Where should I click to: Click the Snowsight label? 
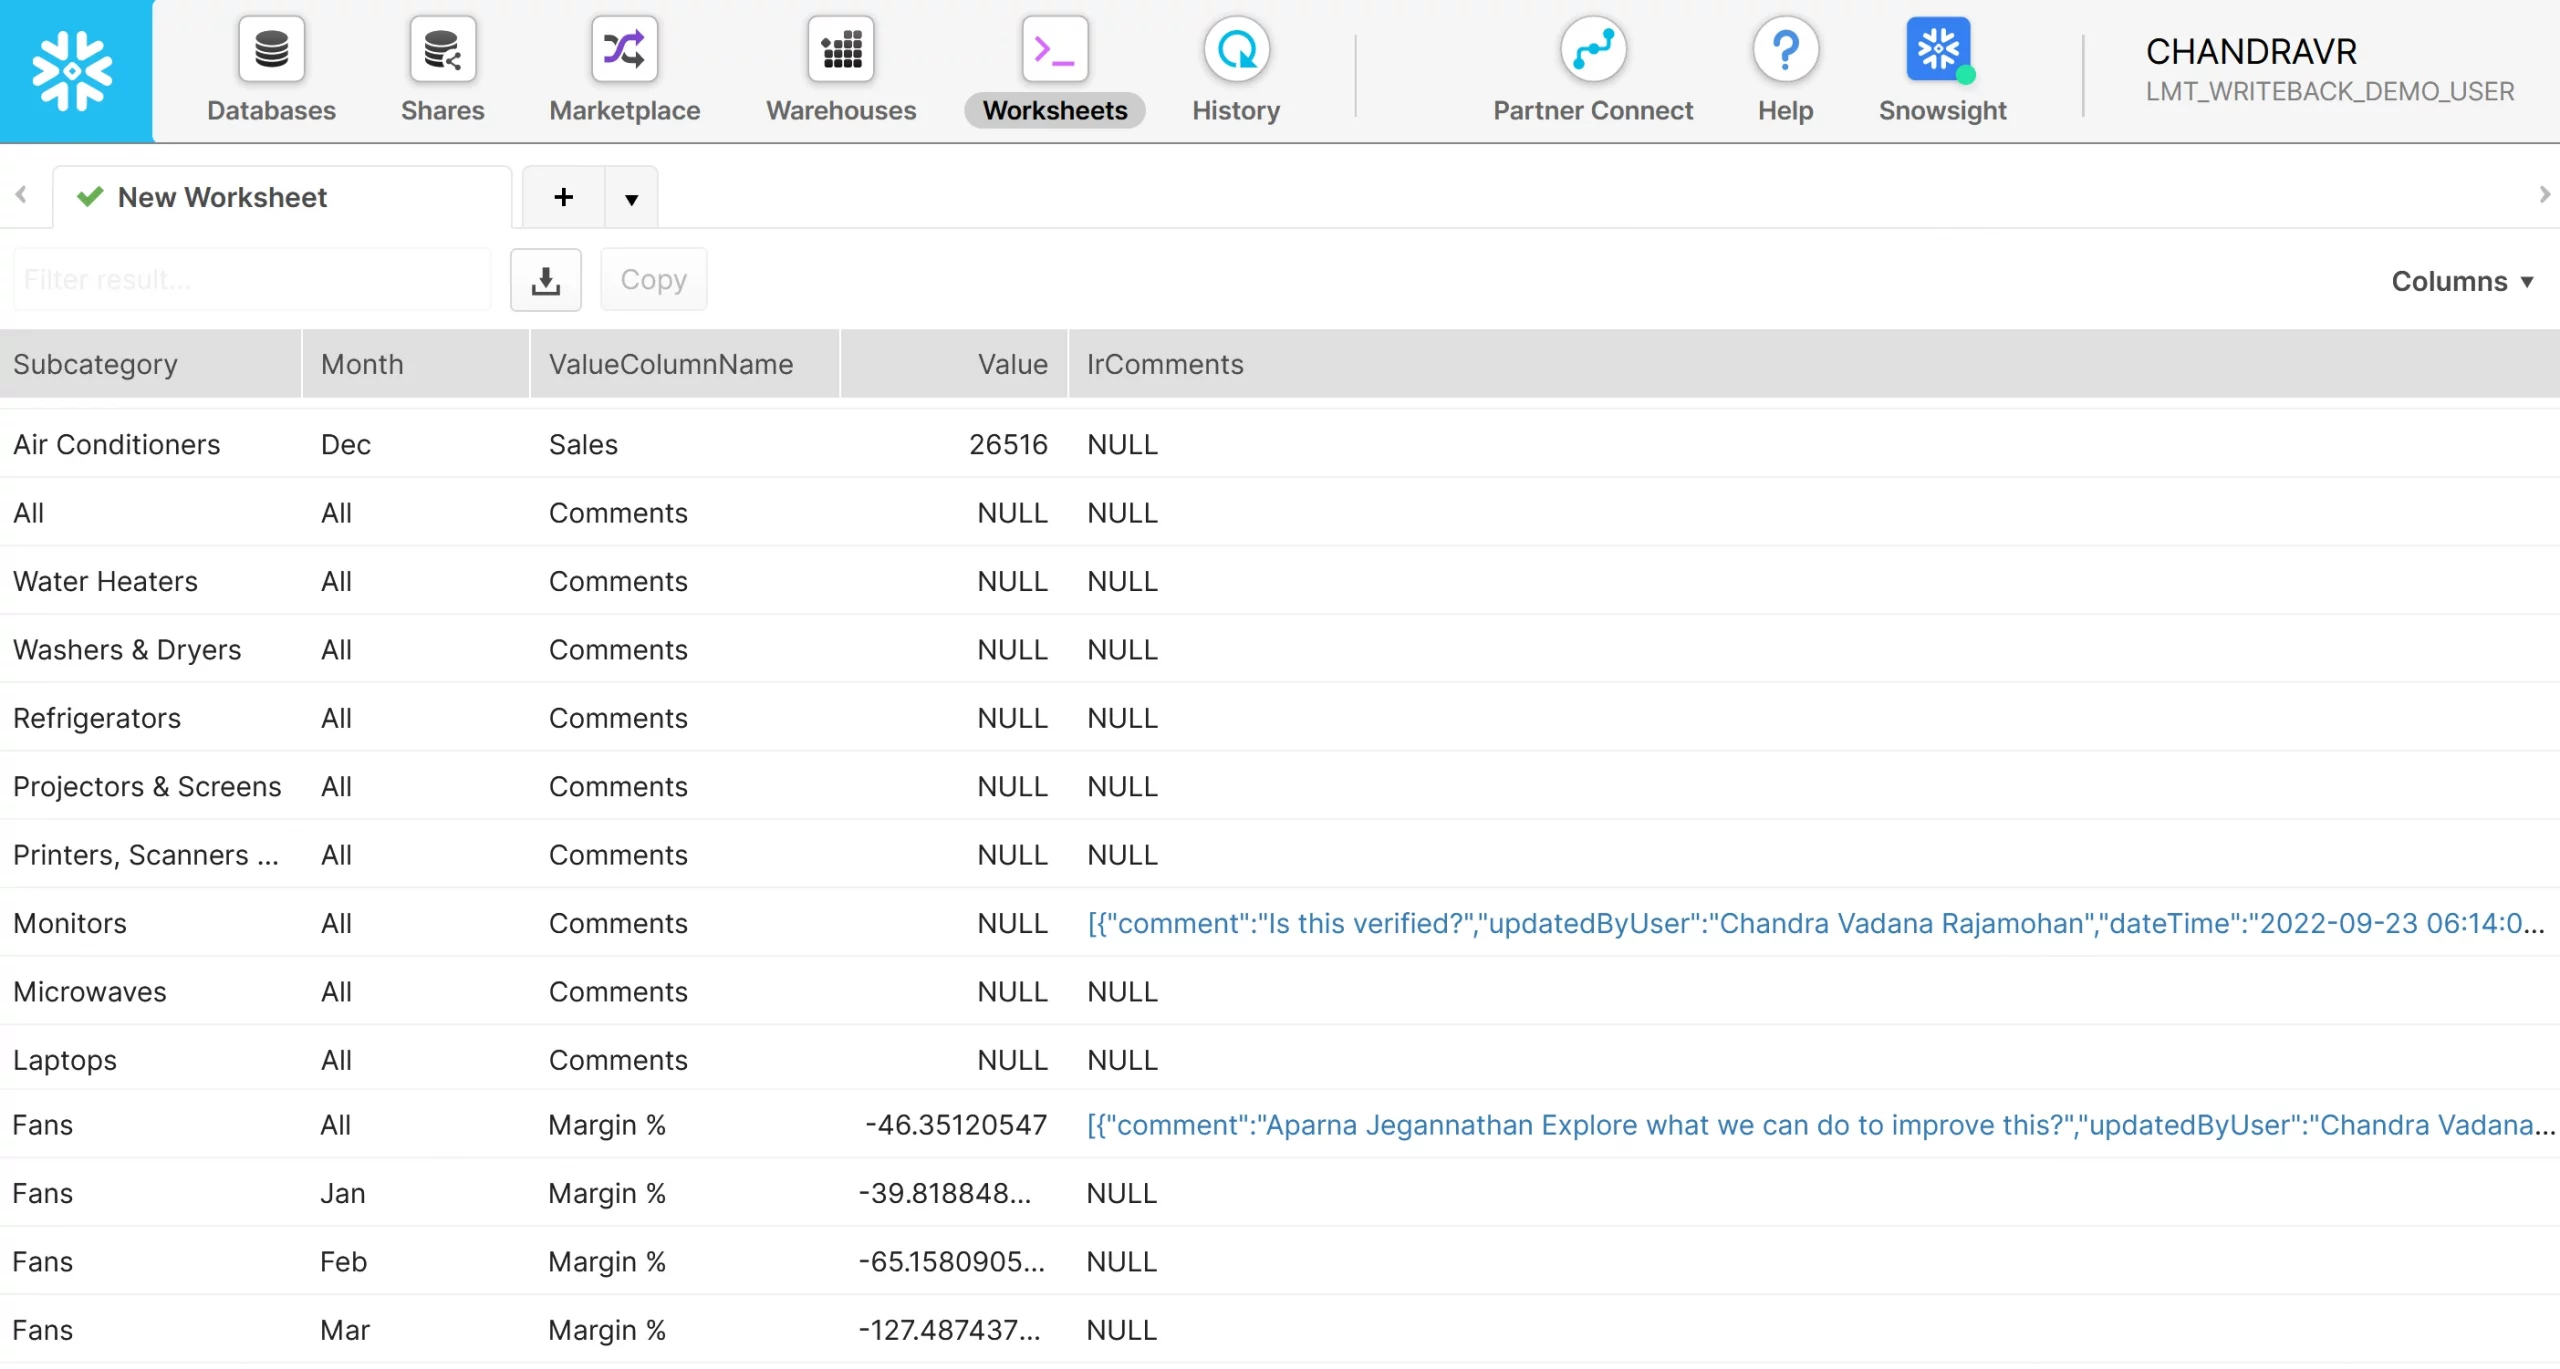1942,110
